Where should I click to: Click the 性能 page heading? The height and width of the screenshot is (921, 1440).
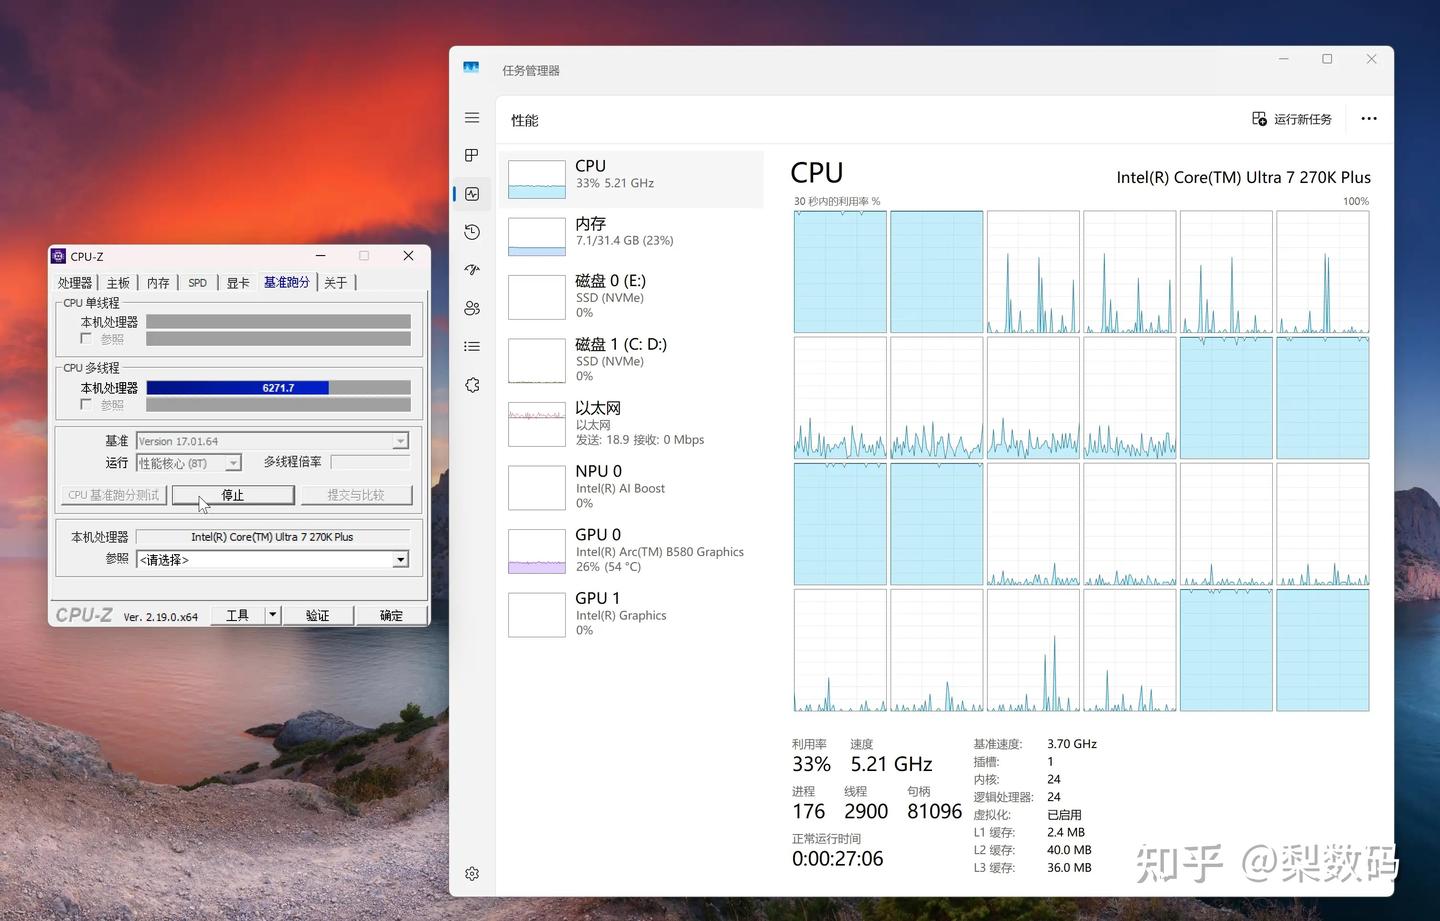click(525, 120)
